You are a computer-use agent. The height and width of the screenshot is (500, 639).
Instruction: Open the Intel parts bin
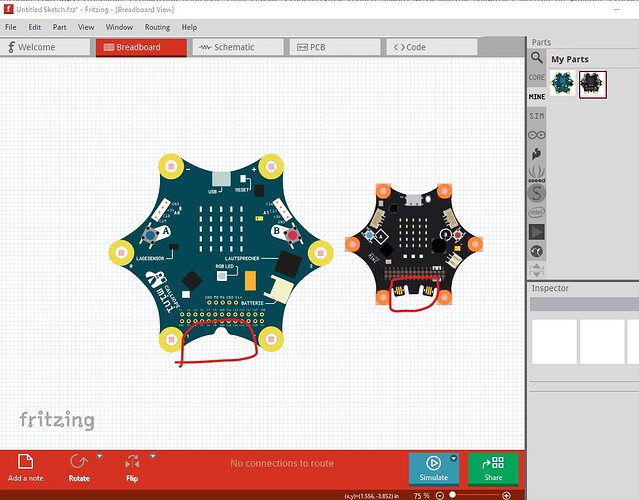point(537,212)
